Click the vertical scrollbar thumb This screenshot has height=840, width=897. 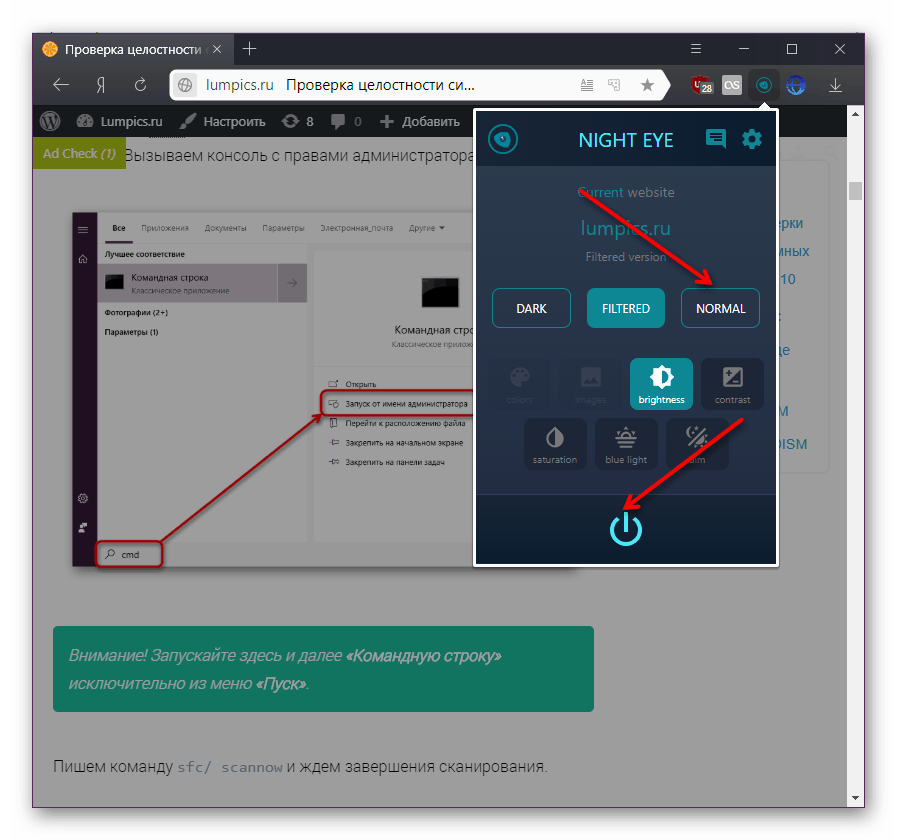(855, 191)
